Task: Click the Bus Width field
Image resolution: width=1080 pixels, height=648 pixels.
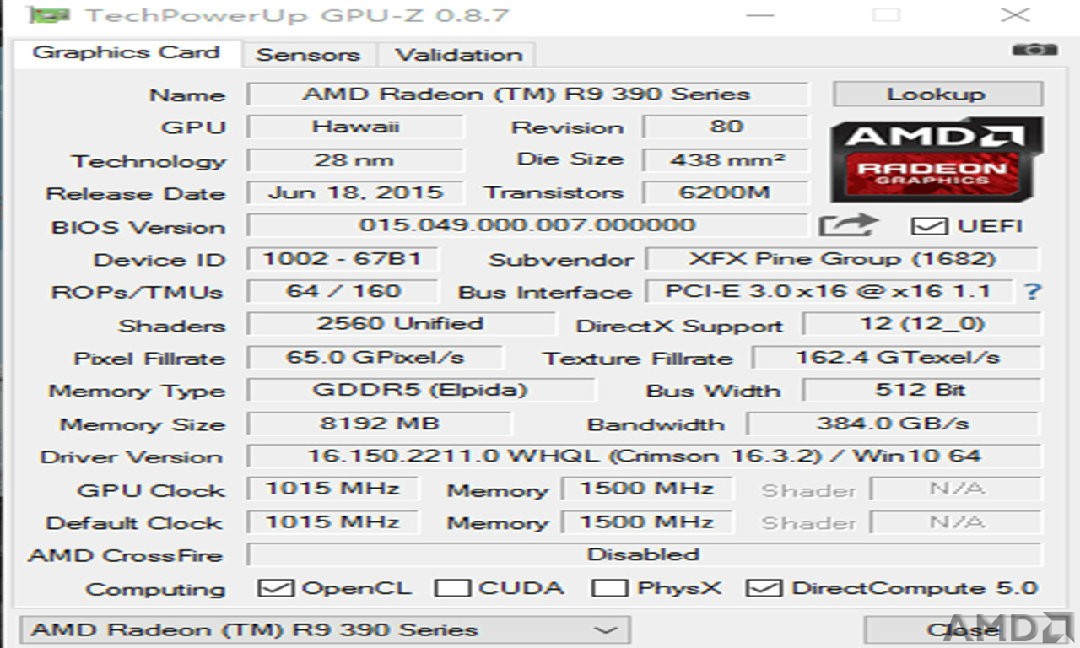Action: pyautogui.click(x=922, y=390)
